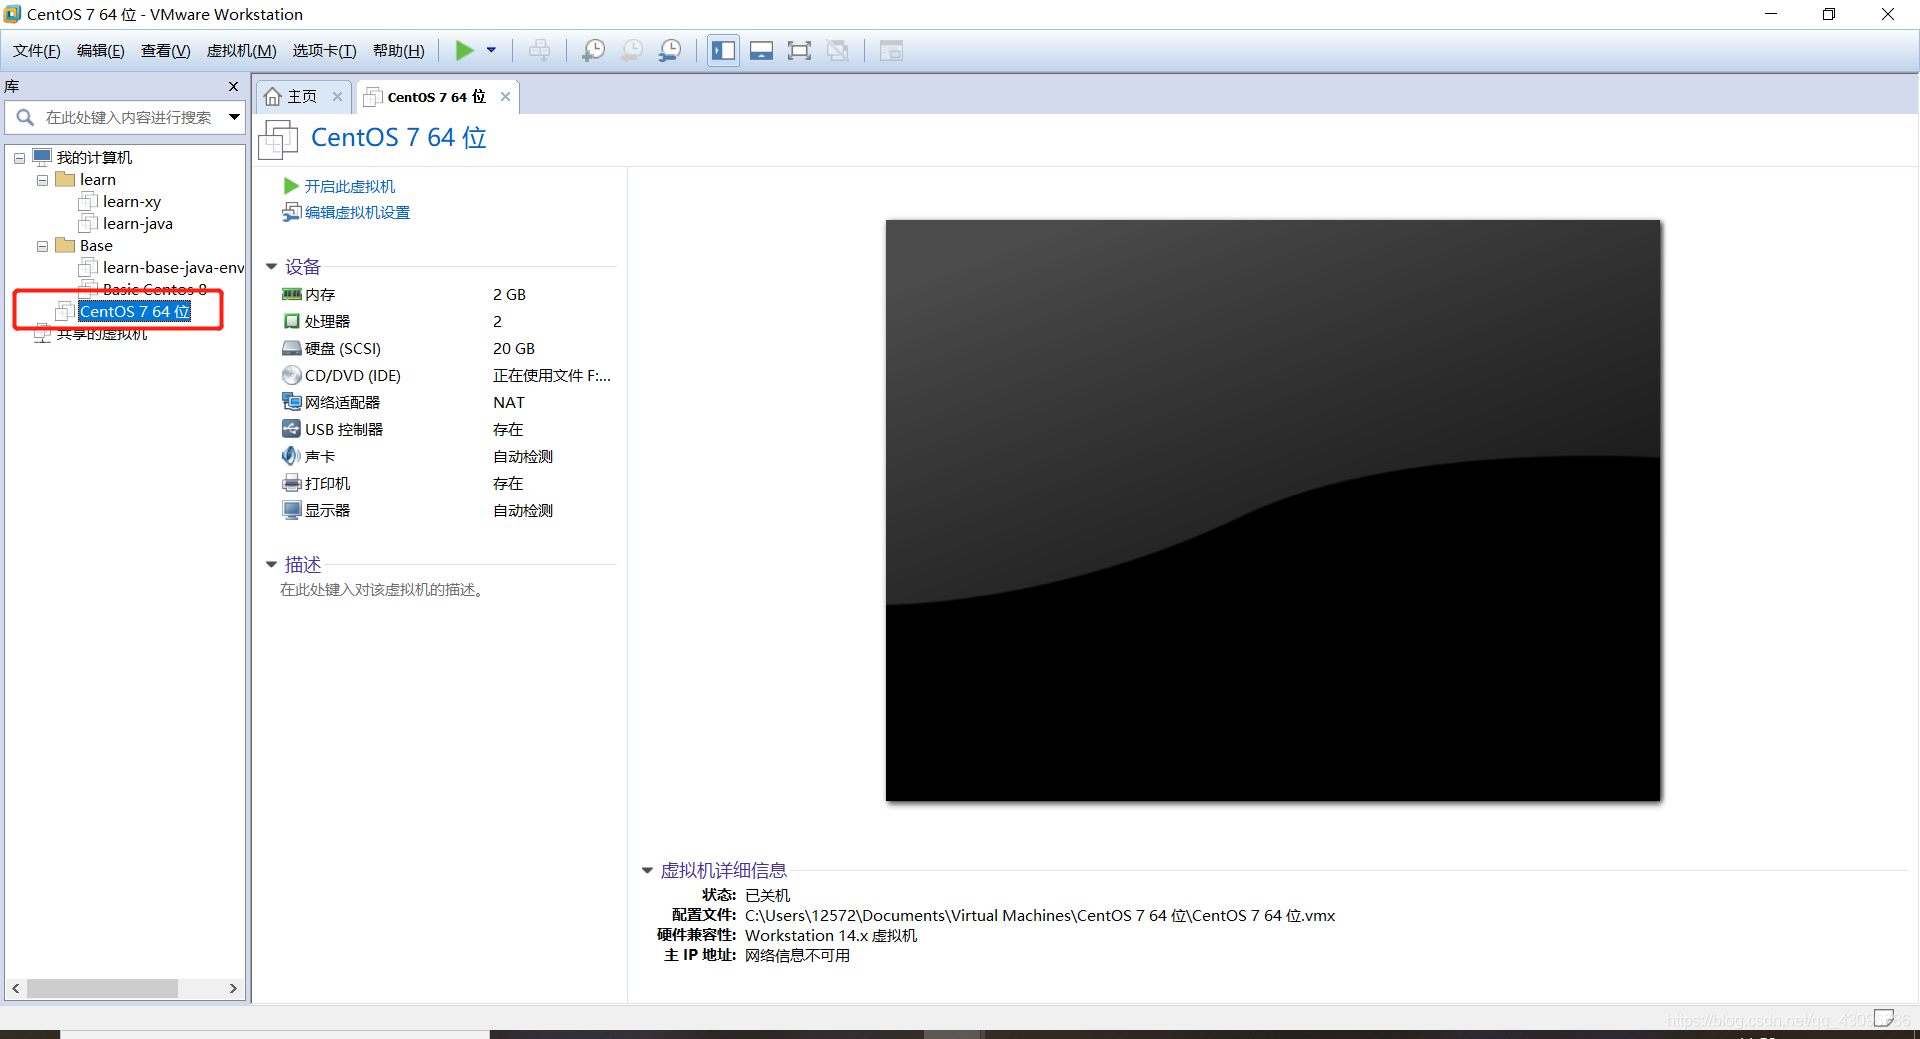Collapse the 我的计算机 tree node

pyautogui.click(x=19, y=158)
